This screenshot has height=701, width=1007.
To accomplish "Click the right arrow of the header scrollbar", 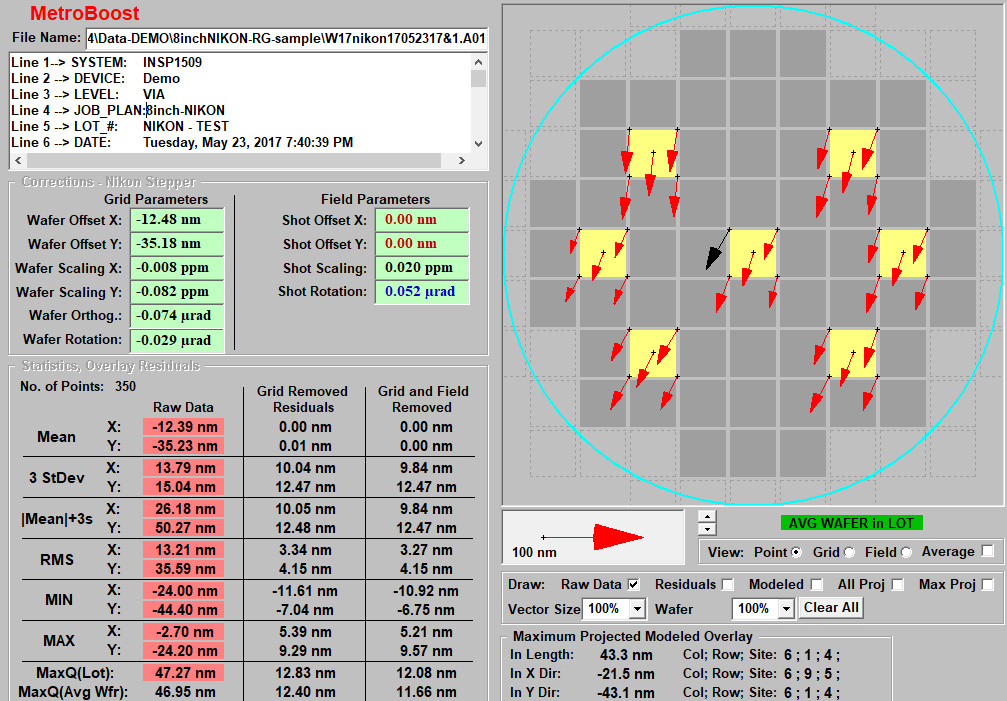I will 461,160.
